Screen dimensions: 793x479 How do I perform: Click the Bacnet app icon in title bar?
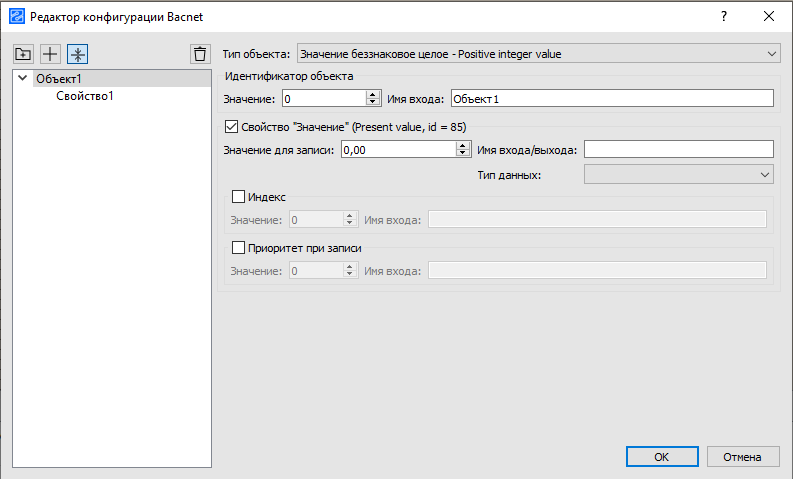click(17, 16)
